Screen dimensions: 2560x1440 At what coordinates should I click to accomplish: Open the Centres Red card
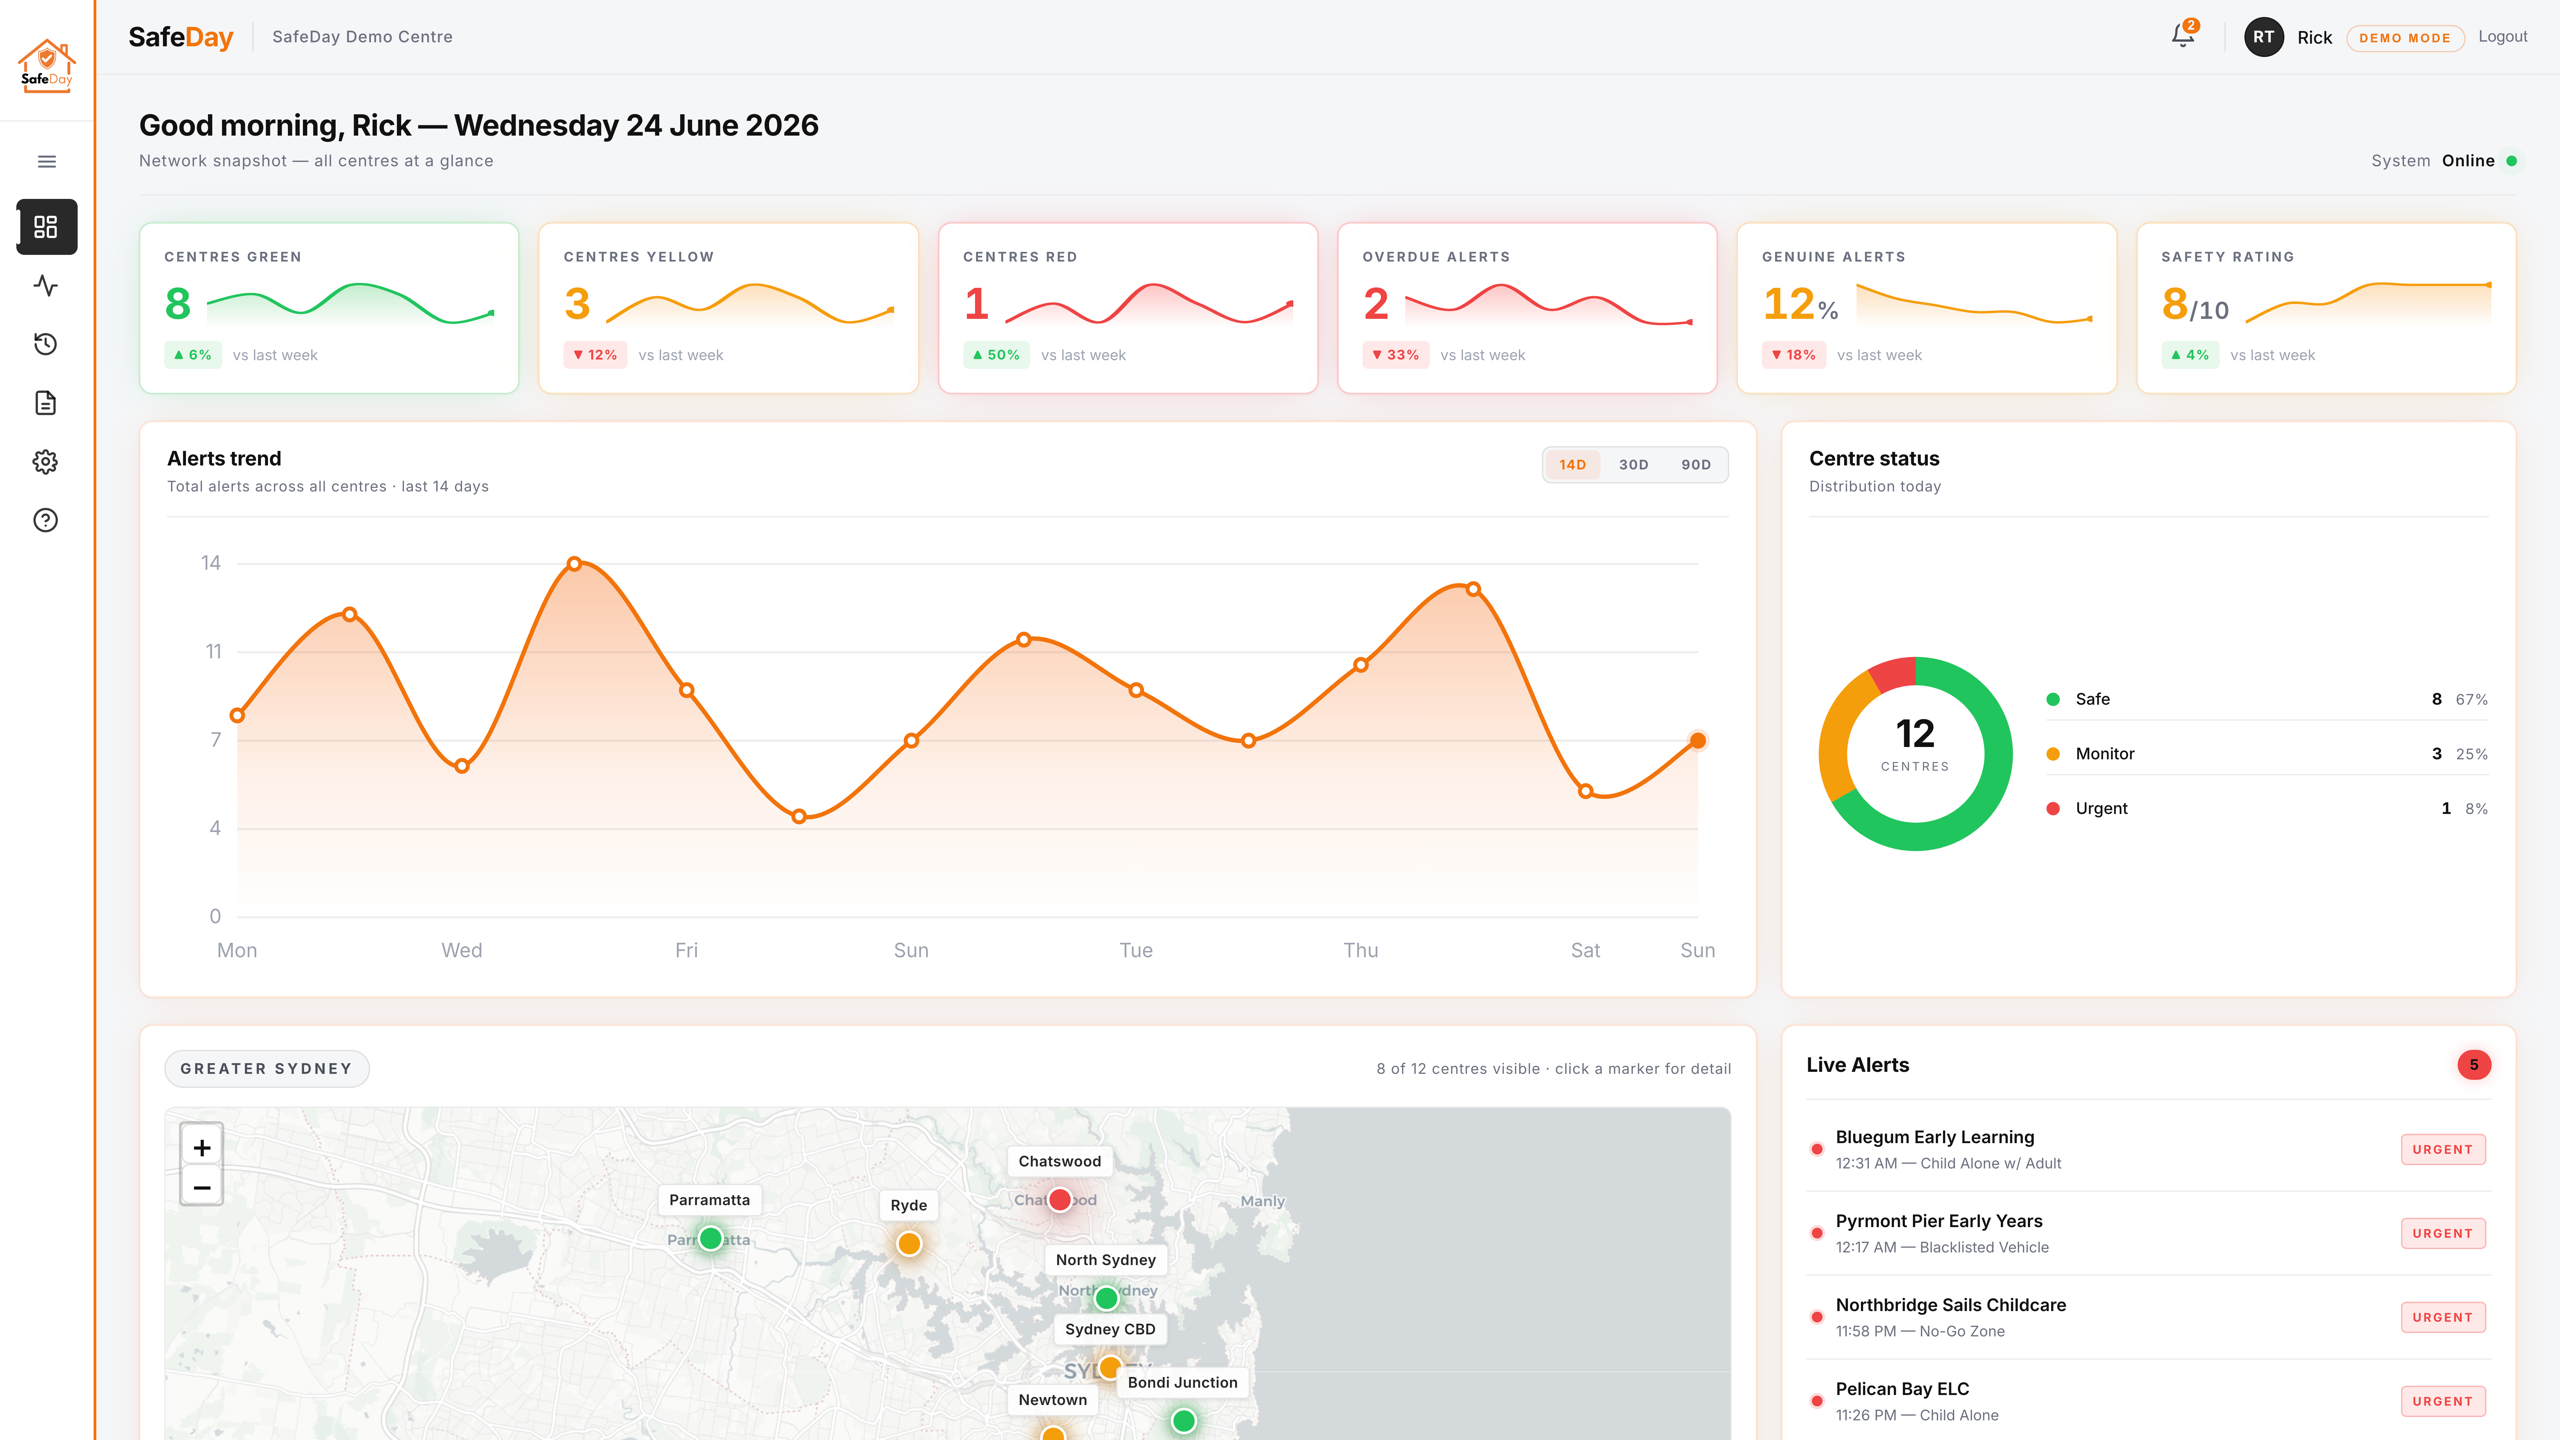pos(1128,308)
